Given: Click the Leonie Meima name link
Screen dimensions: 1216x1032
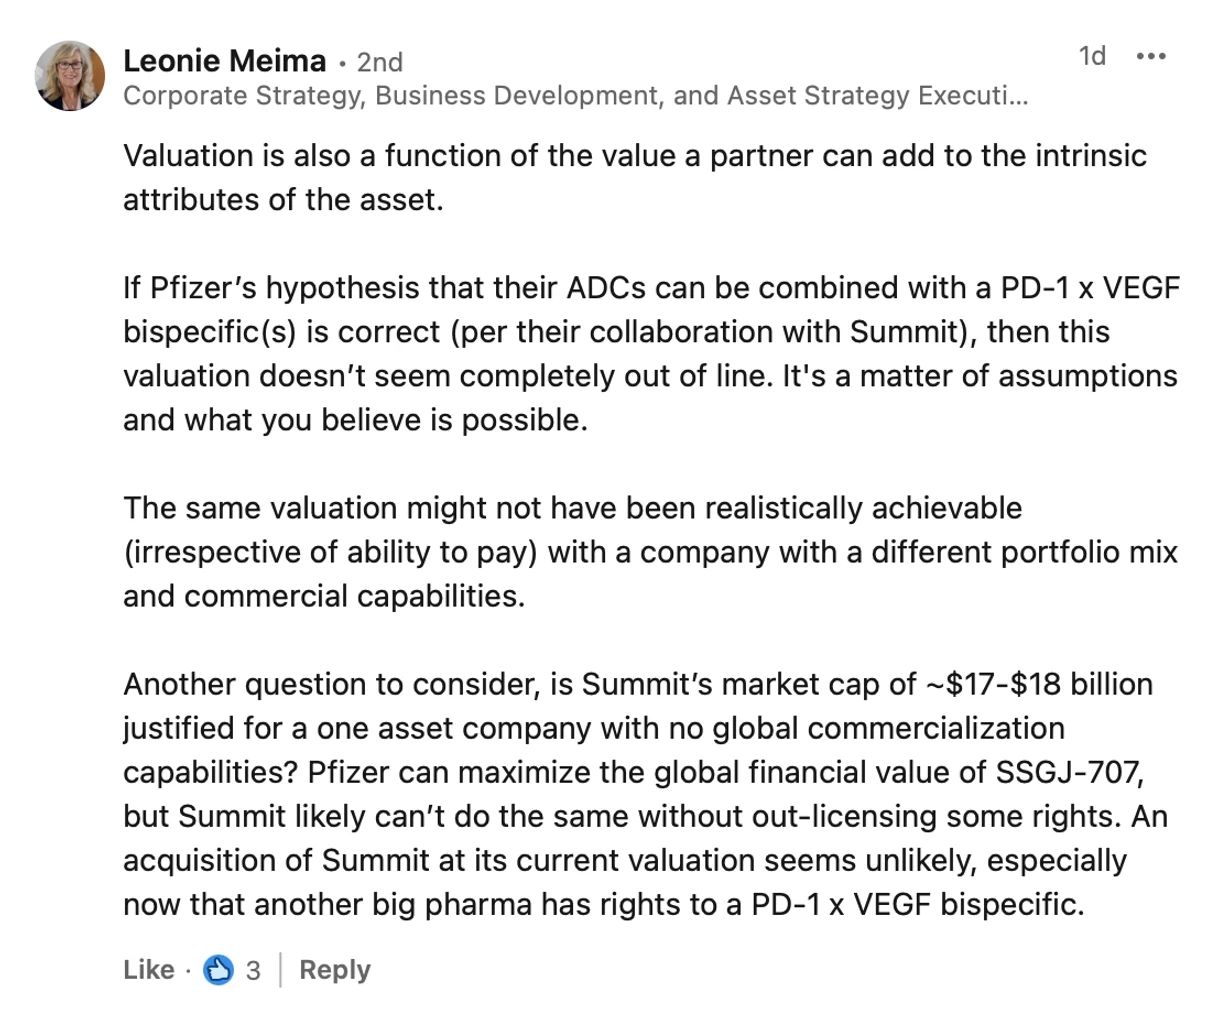Looking at the screenshot, I should (224, 61).
